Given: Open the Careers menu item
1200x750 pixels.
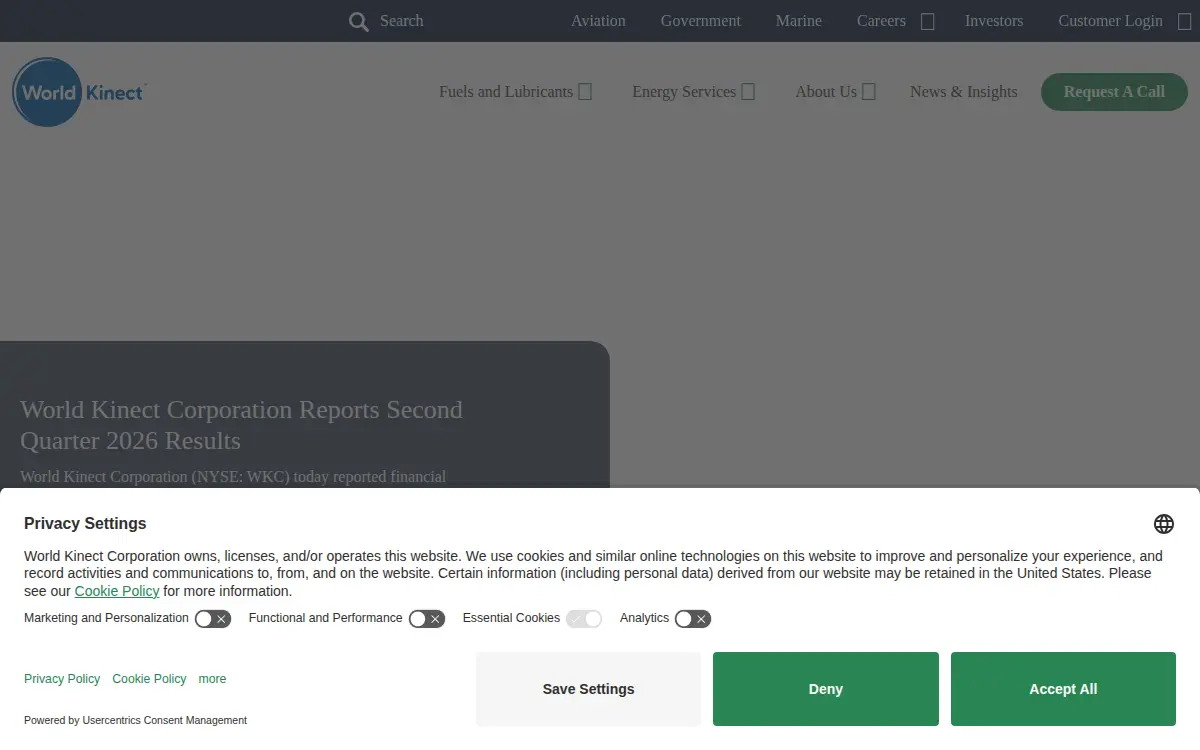Looking at the screenshot, I should point(881,21).
